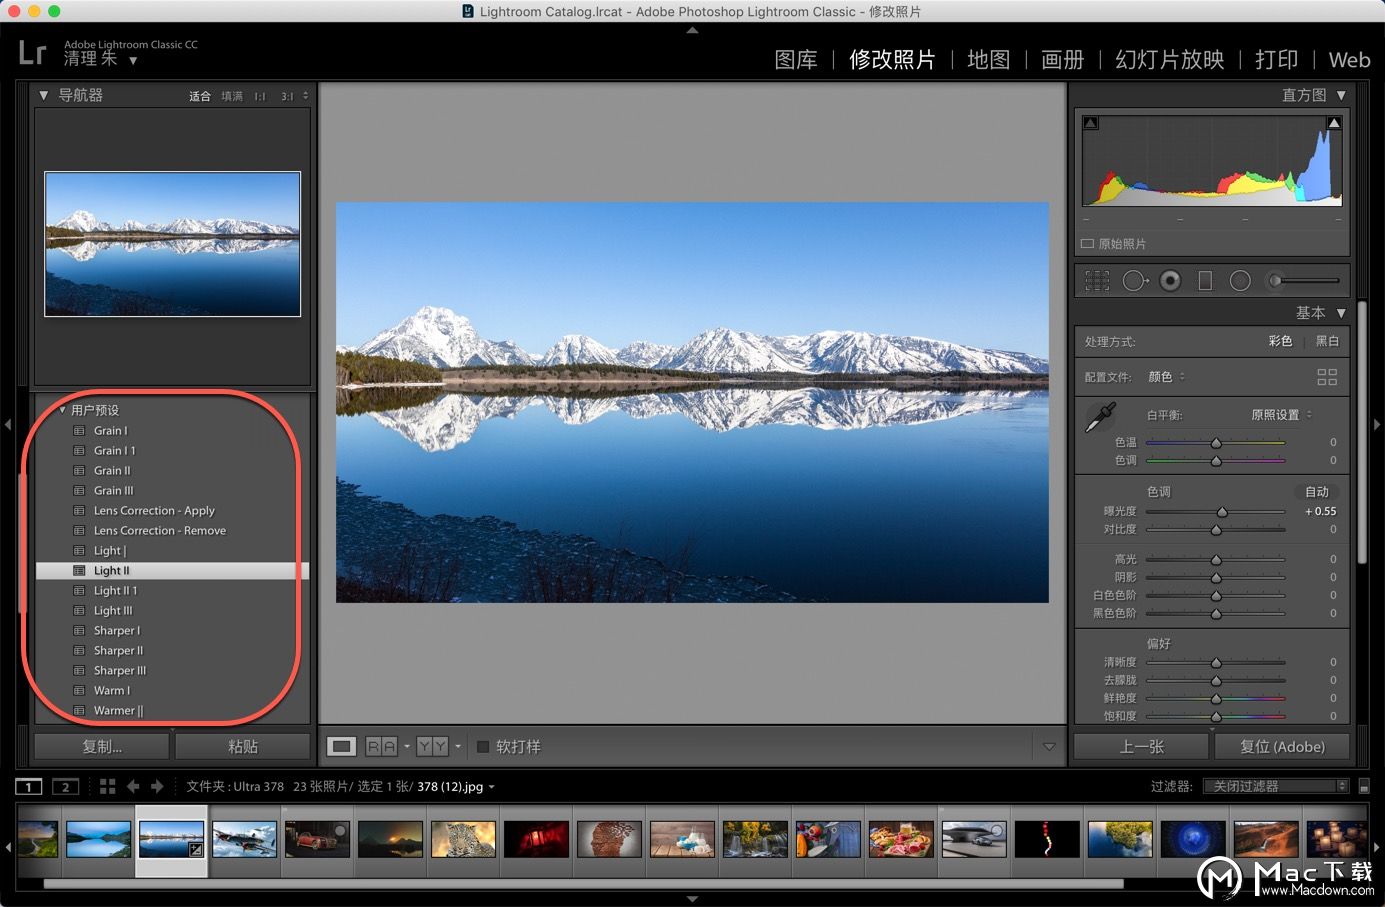Screen dimensions: 1385x907
Task: Open white balance 原照设置 dropdown
Action: [x=1281, y=414]
